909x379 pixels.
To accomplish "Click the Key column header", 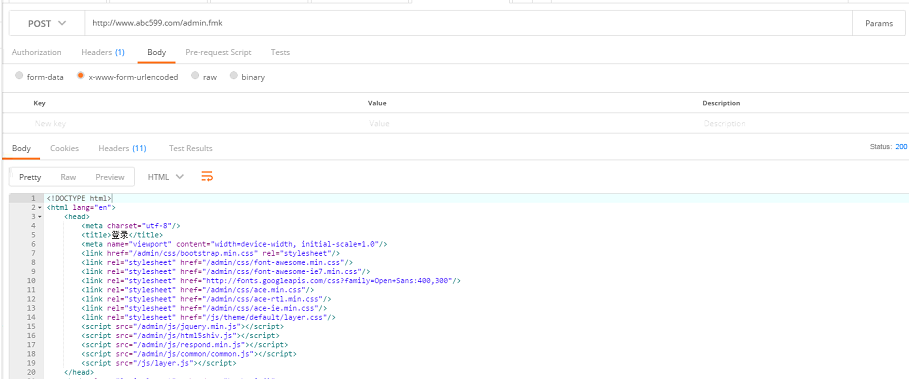I will click(39, 103).
